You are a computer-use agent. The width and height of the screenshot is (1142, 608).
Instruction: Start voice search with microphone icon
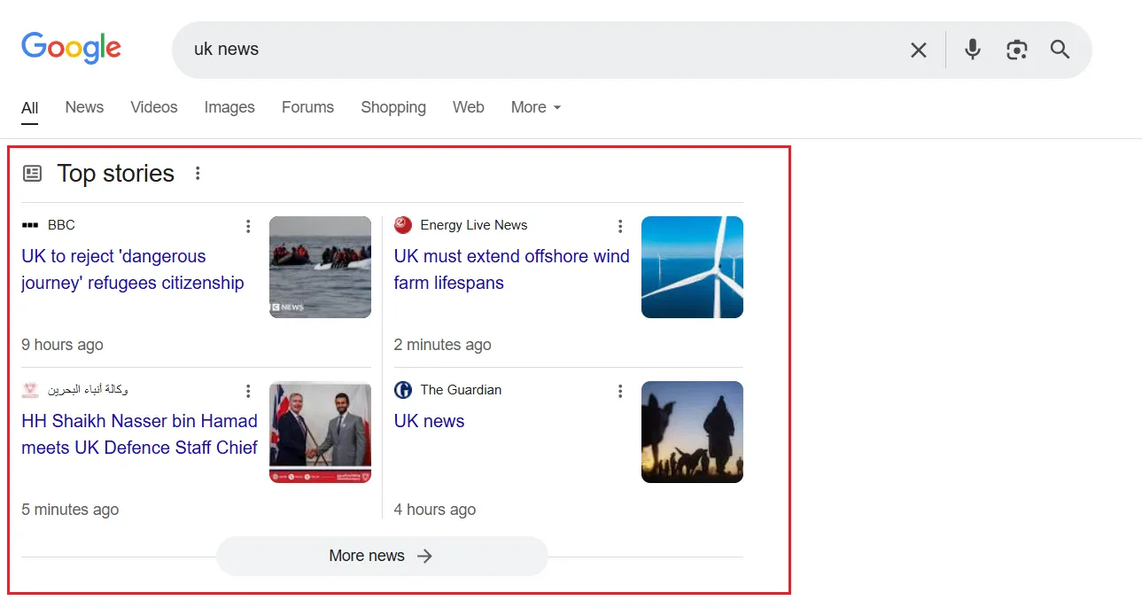pos(972,49)
